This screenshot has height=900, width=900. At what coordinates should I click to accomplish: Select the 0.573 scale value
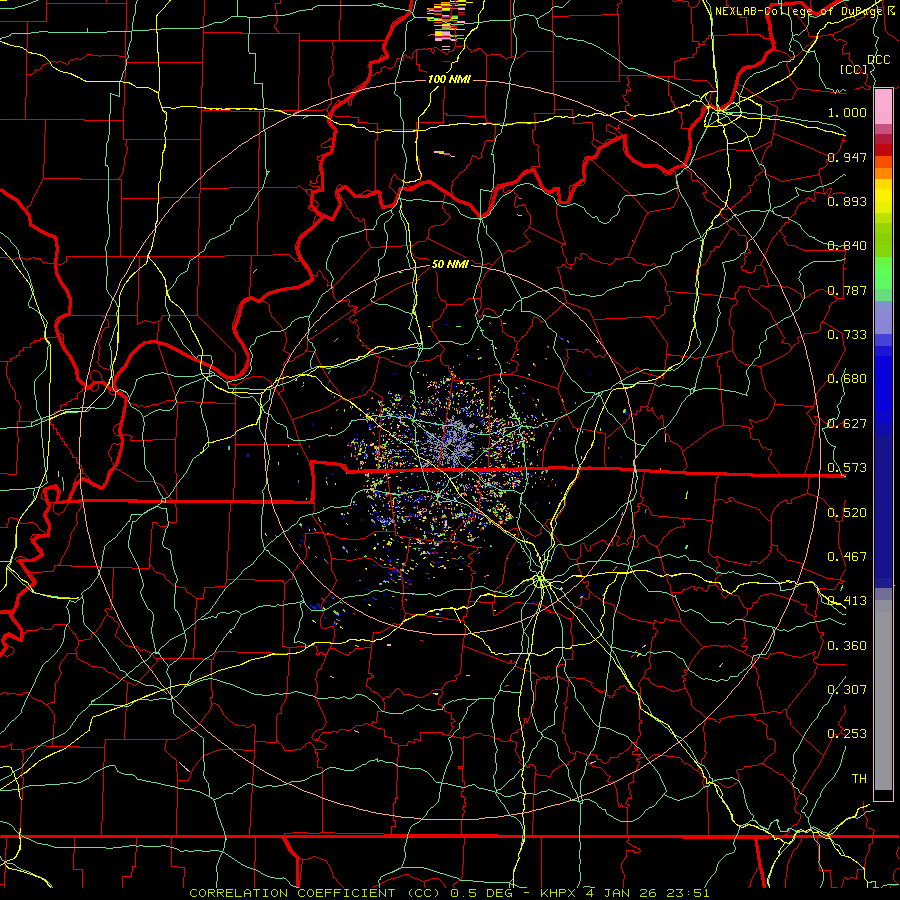pos(847,468)
